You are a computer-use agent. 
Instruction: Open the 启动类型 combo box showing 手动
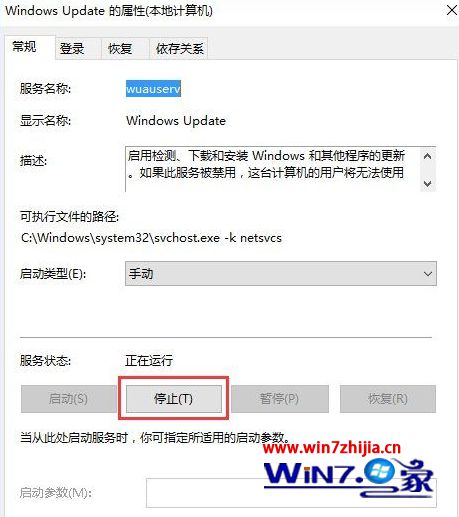(x=281, y=274)
